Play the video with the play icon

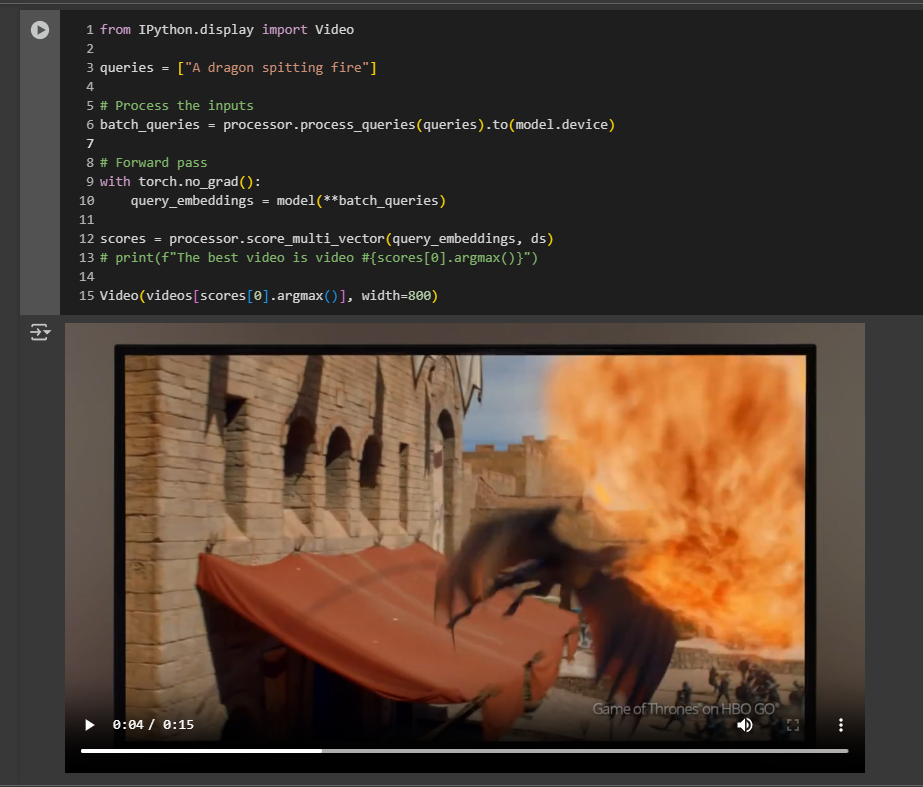coord(89,725)
